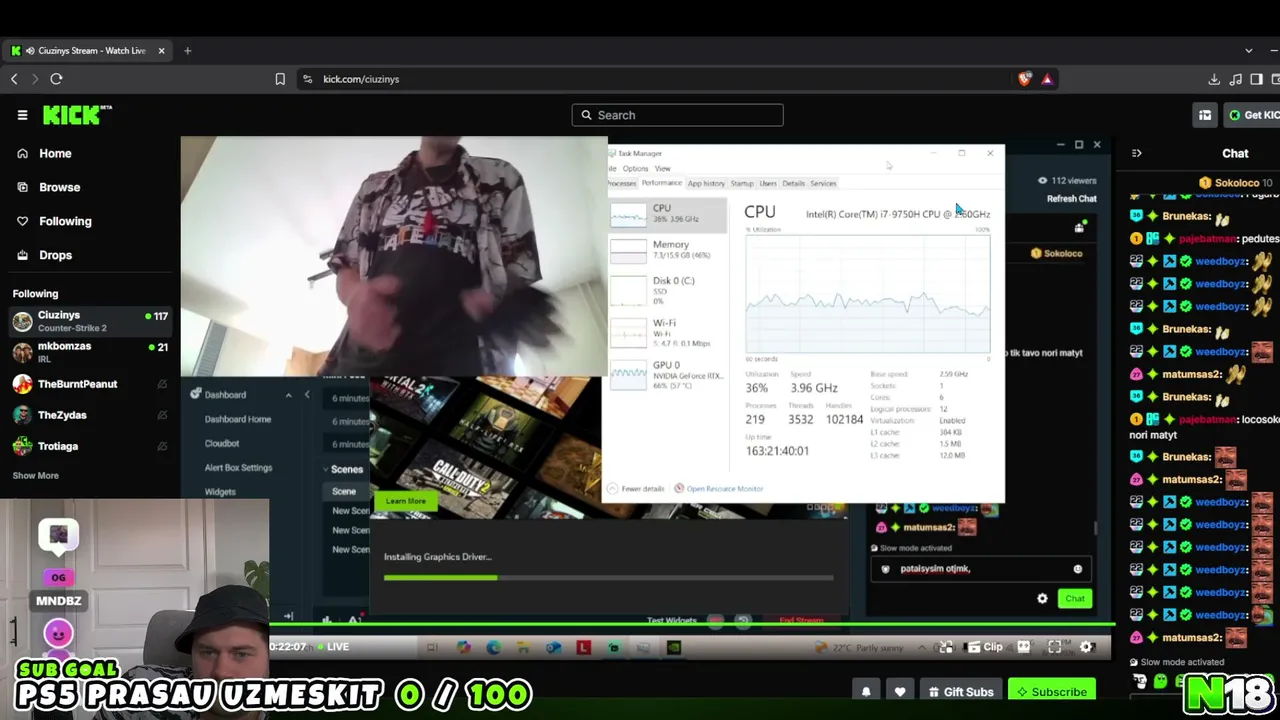Select Wi-Fi in Task Manager performance list
The width and height of the screenshot is (1280, 720).
coord(668,332)
